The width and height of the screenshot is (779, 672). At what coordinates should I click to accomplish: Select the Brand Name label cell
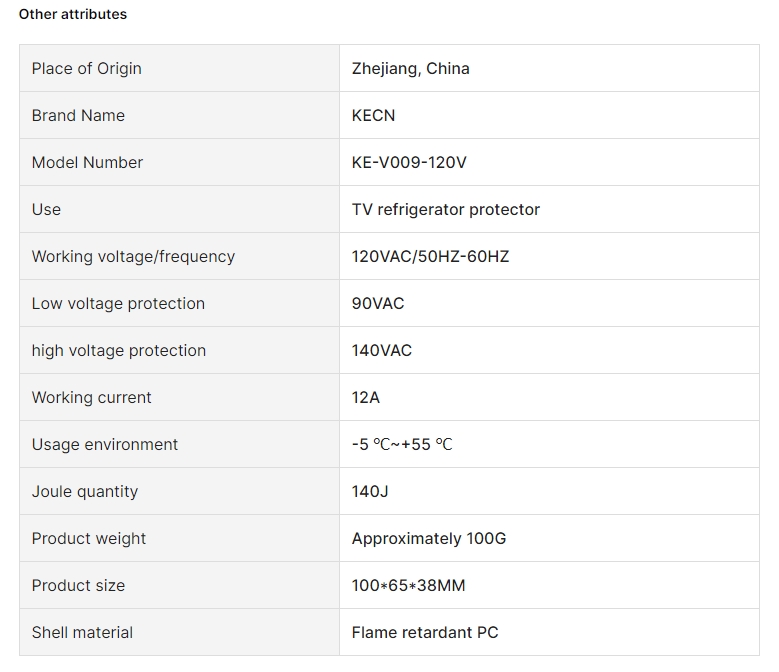(x=179, y=115)
